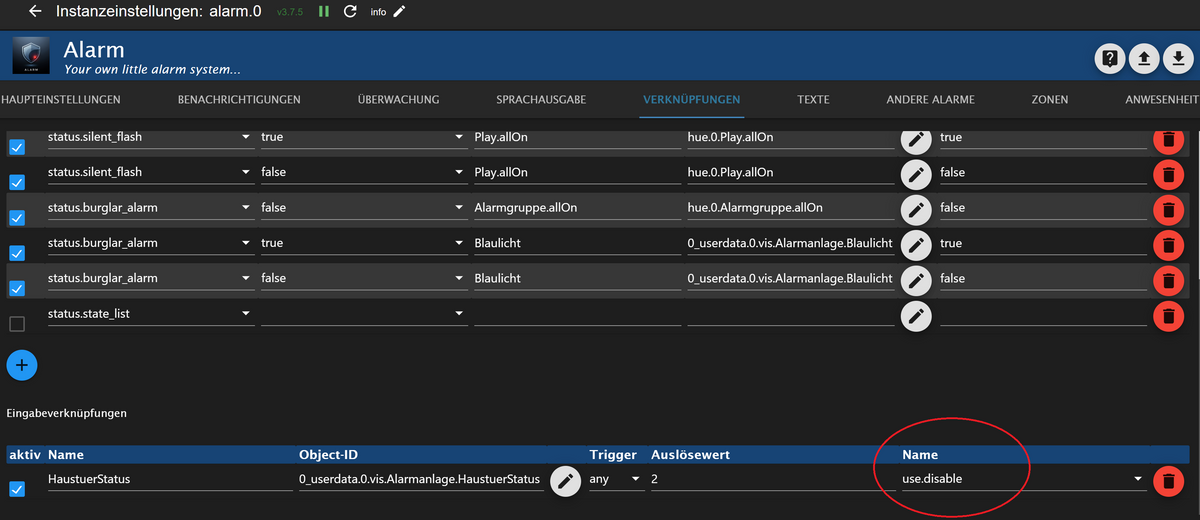1200x520 pixels.
Task: Open the help question mark icon
Action: pos(1109,59)
